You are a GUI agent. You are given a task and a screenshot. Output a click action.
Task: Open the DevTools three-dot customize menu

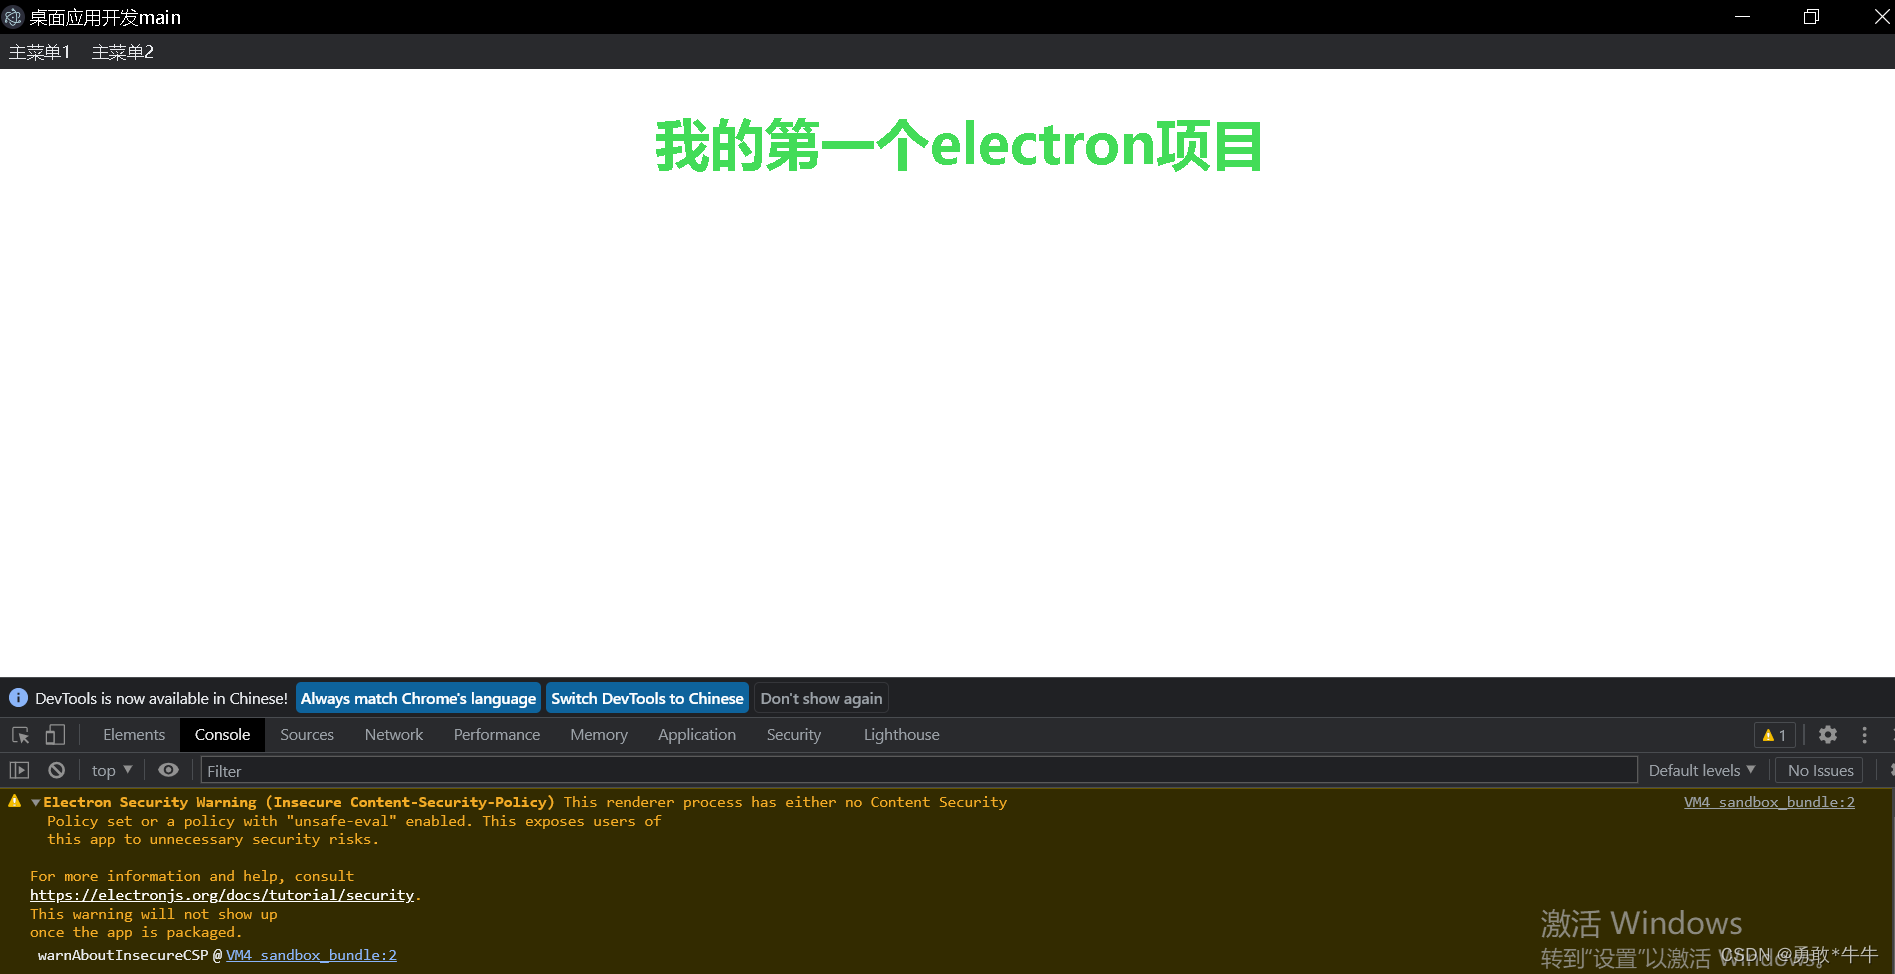(x=1864, y=735)
